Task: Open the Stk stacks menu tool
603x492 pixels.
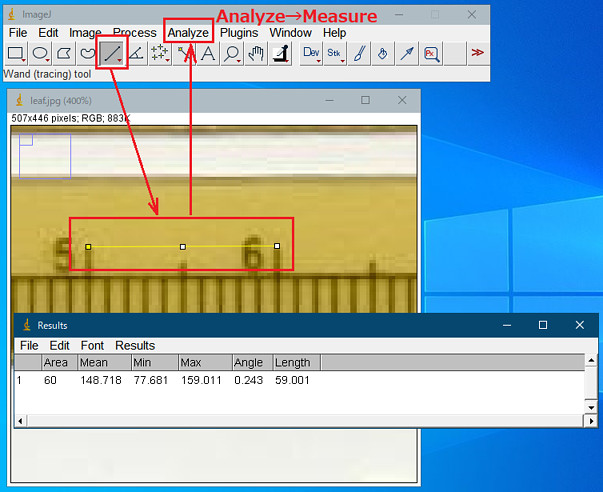Action: (x=335, y=53)
